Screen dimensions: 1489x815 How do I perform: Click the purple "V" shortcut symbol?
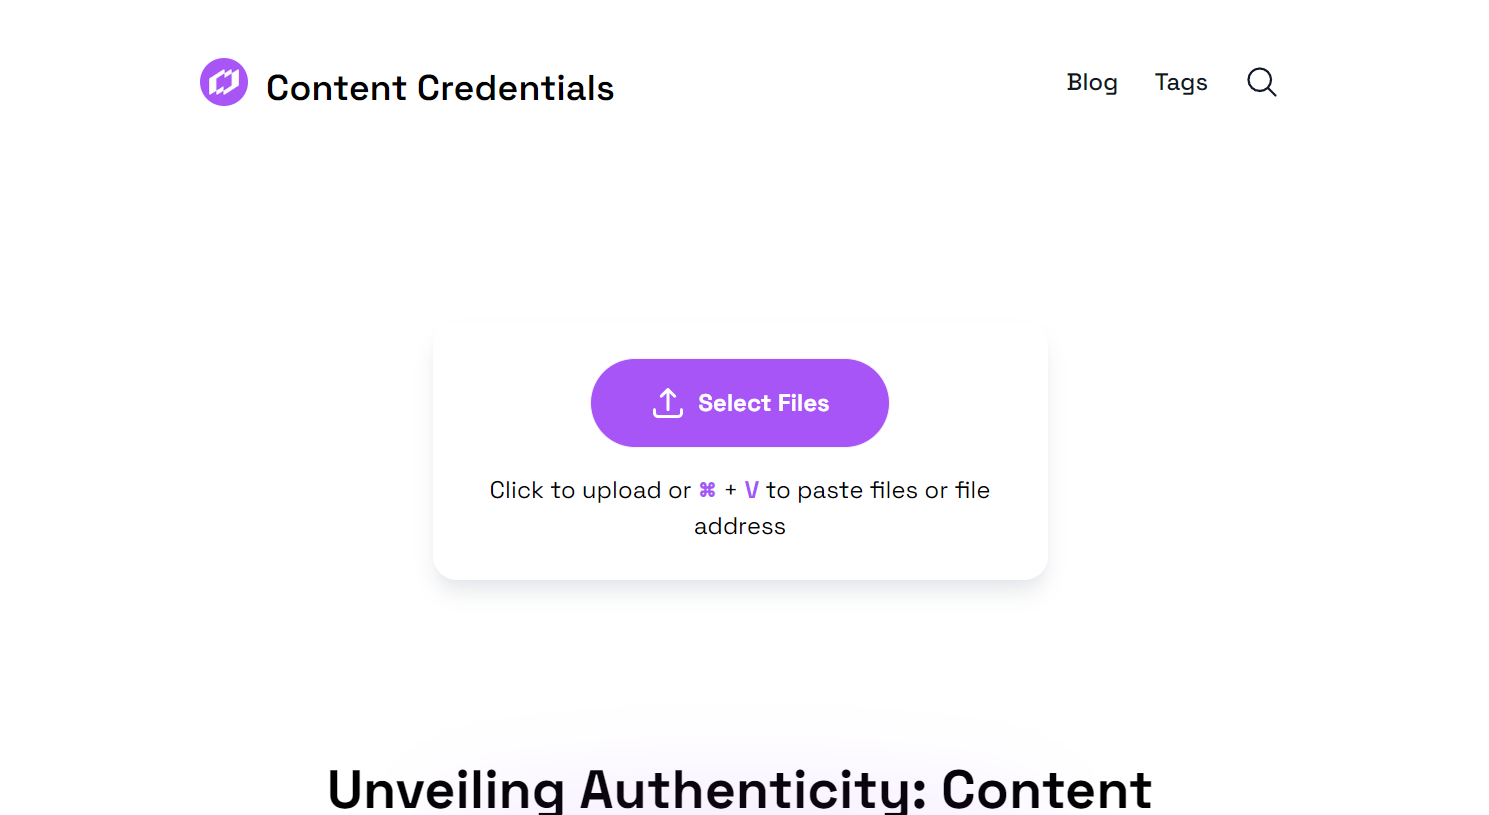[x=751, y=490]
